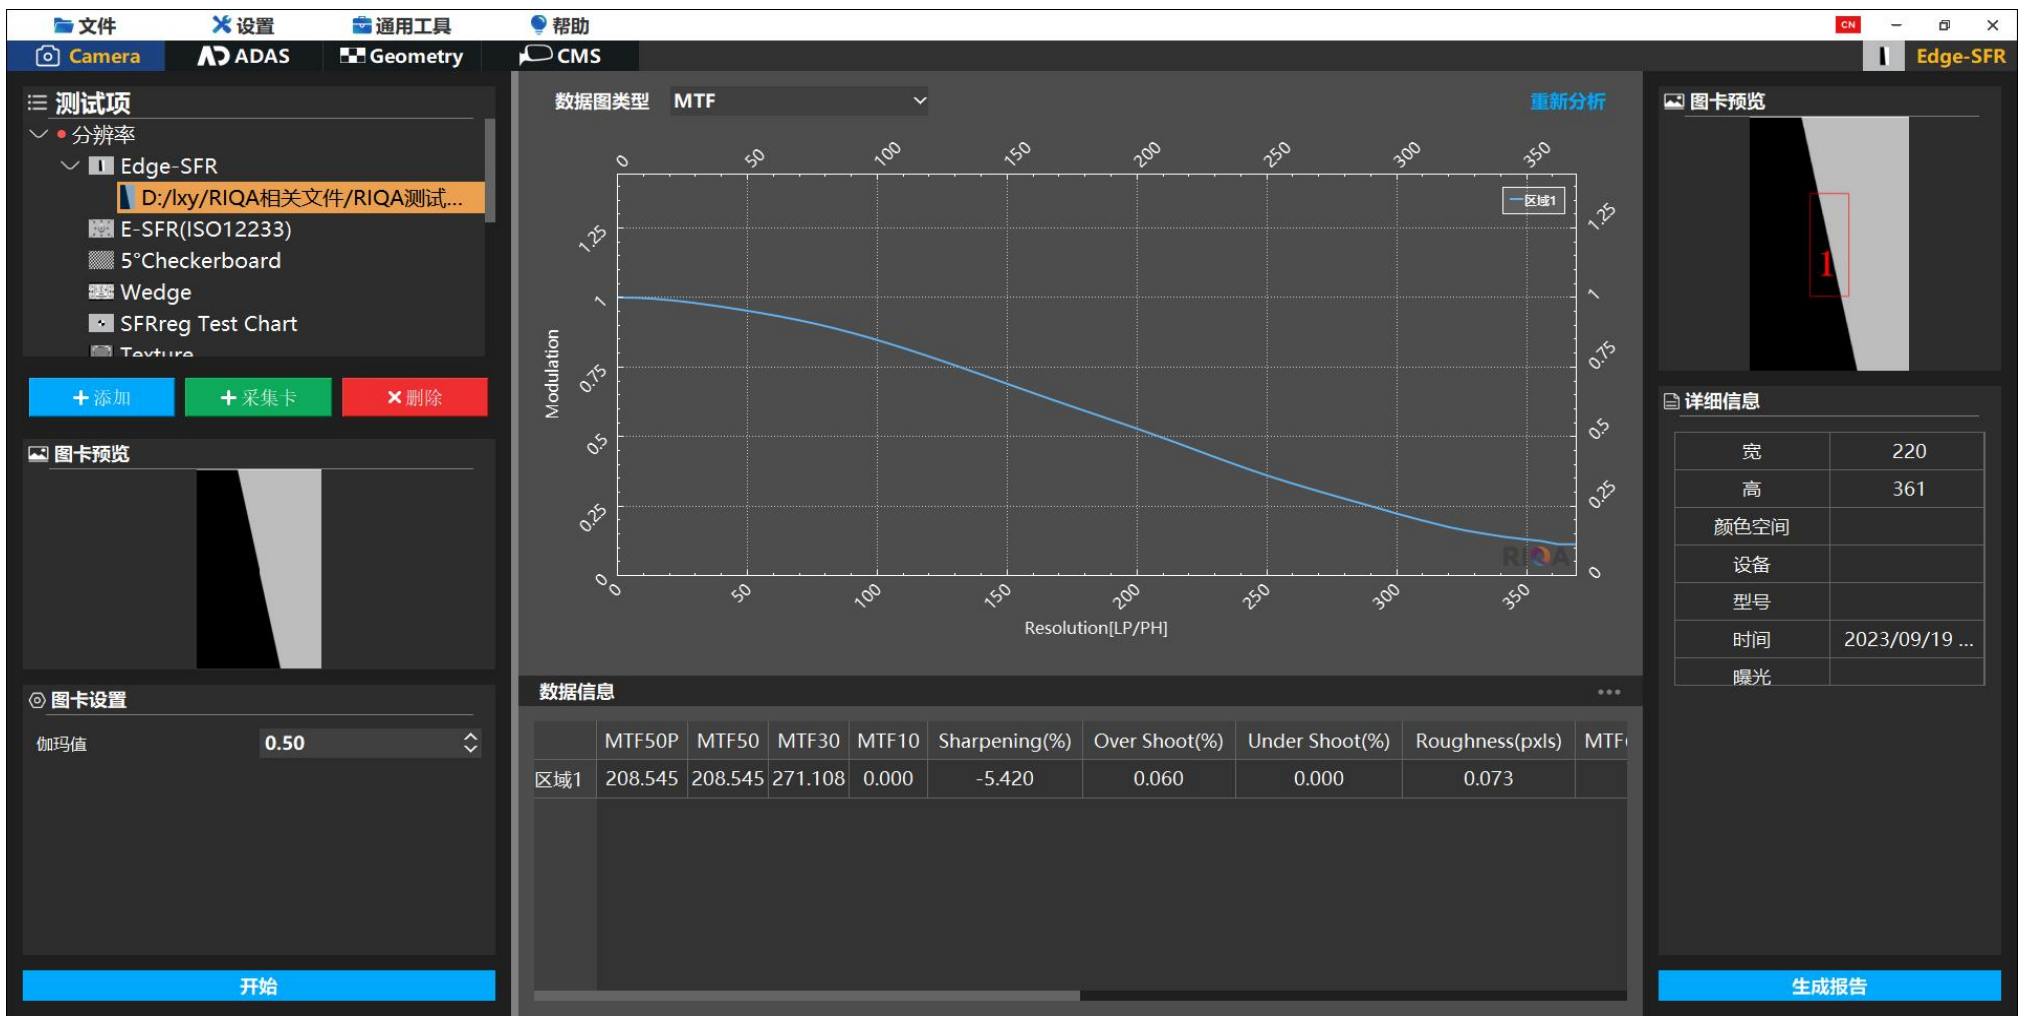Switch to the Geometry tab
2026x1021 pixels.
(x=402, y=56)
